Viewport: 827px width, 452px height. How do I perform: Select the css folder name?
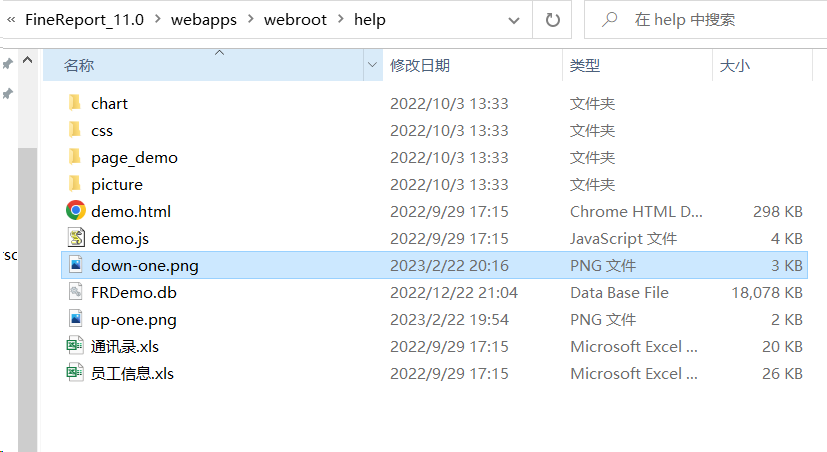(102, 130)
